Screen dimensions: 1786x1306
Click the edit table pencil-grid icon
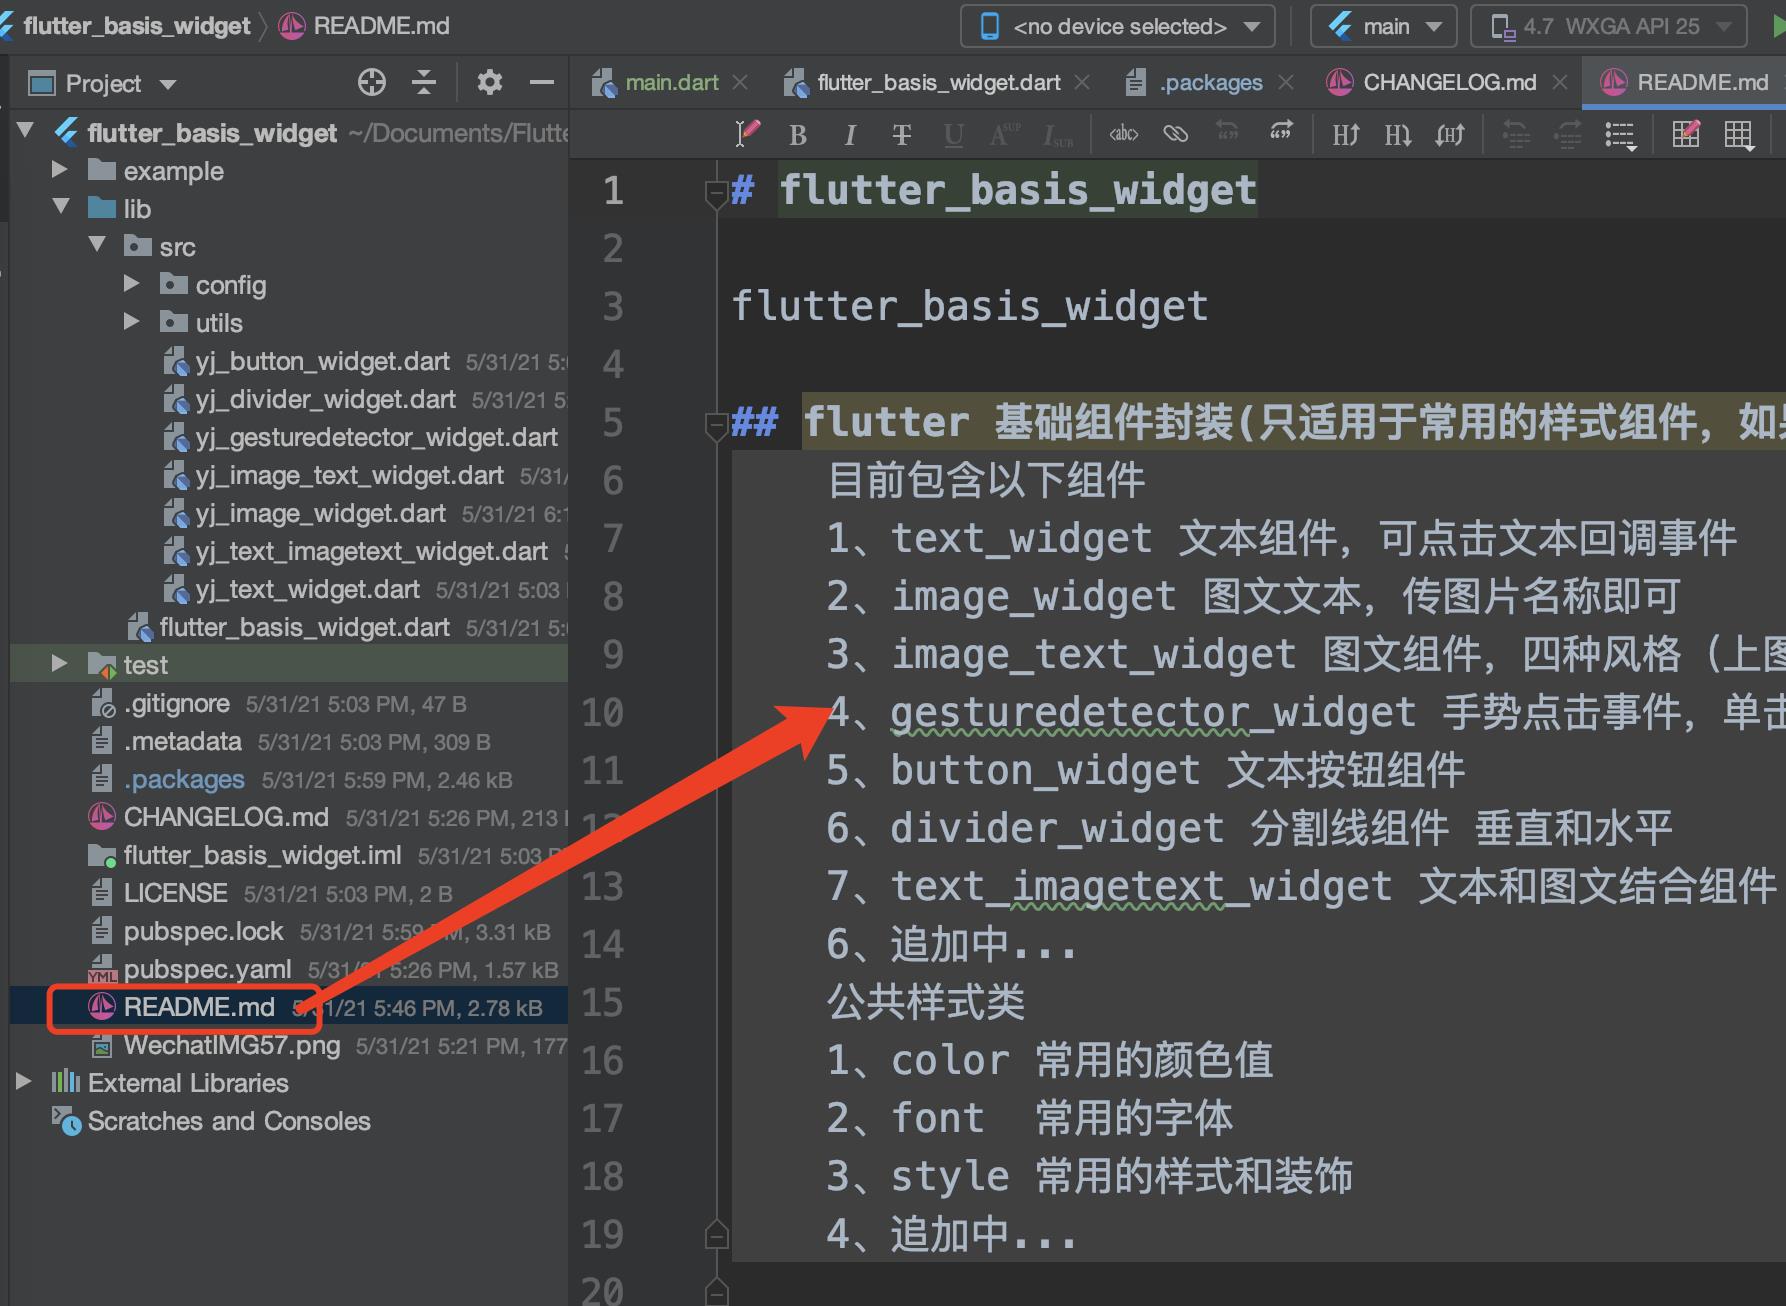click(x=1686, y=133)
